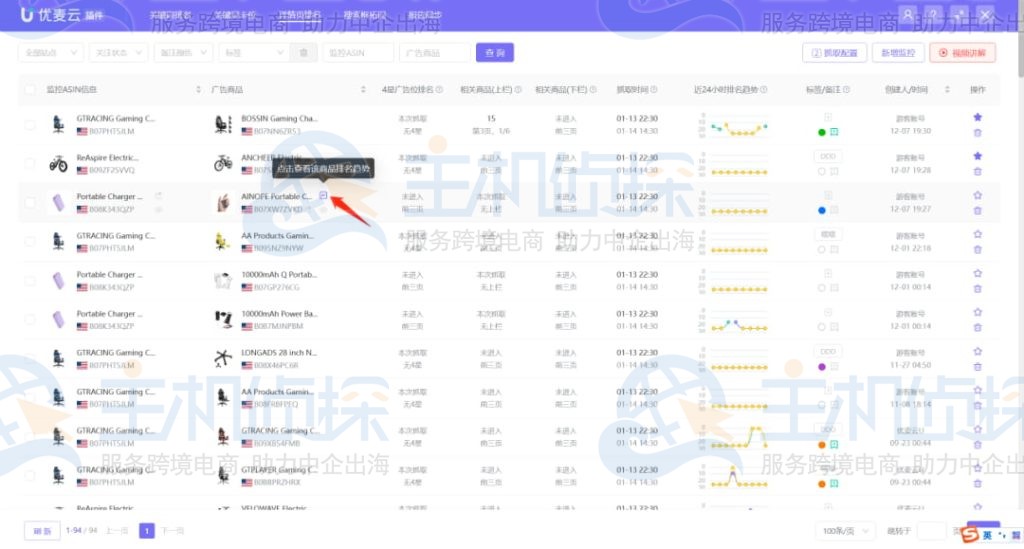The width and height of the screenshot is (1024, 549).
Task: Focus the 监控ASIN input field
Action: click(358, 53)
